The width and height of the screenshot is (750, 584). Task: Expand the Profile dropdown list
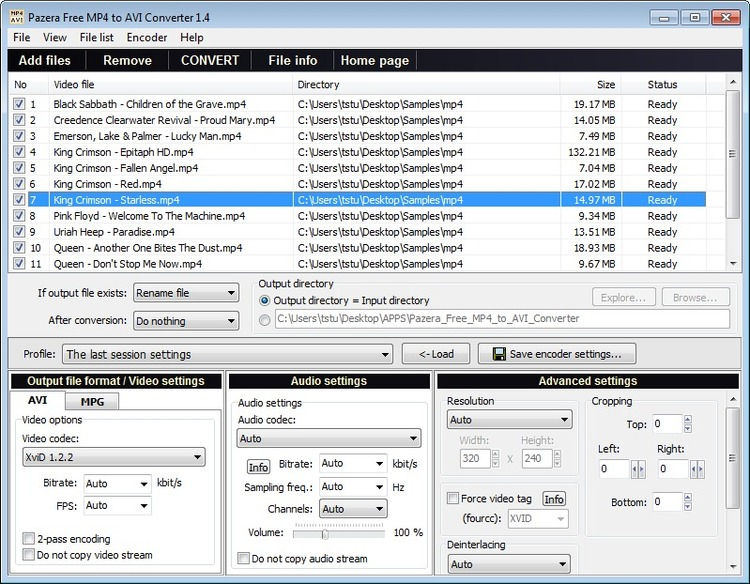click(x=227, y=354)
